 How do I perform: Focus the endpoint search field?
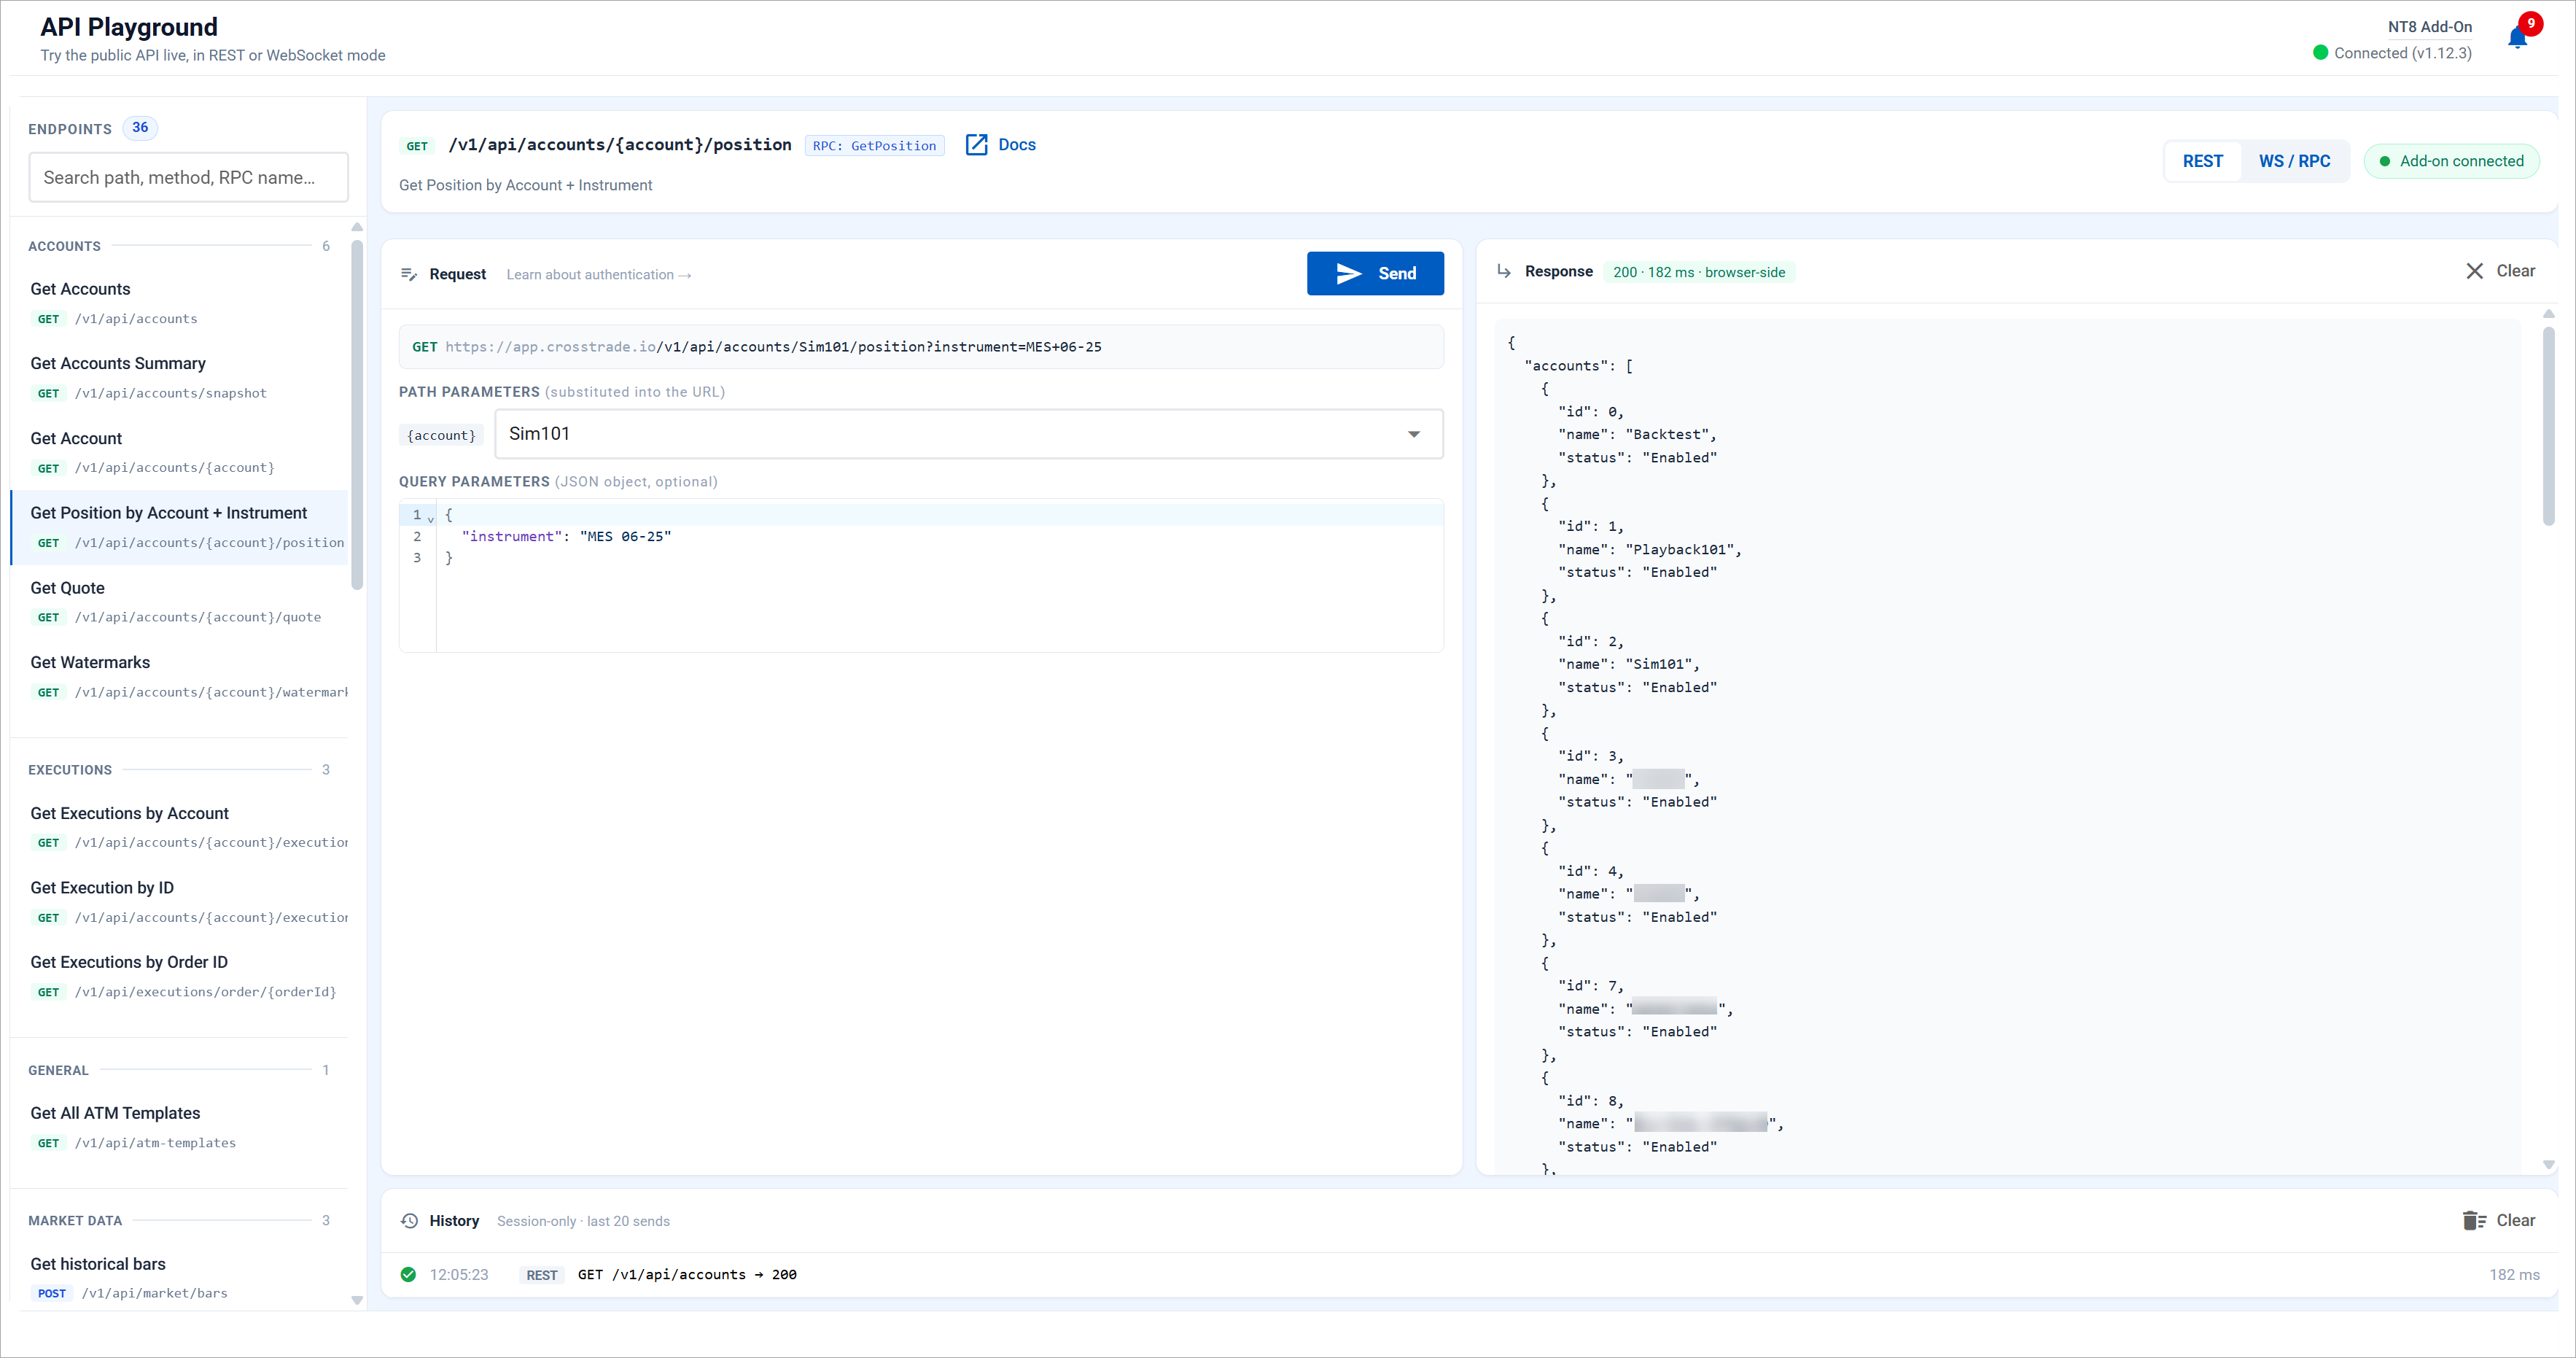pyautogui.click(x=188, y=177)
